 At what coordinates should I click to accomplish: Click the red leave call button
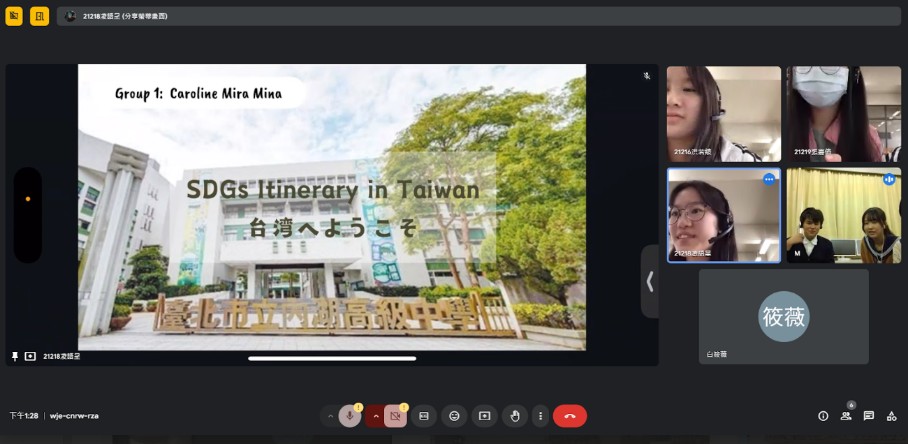tap(570, 416)
